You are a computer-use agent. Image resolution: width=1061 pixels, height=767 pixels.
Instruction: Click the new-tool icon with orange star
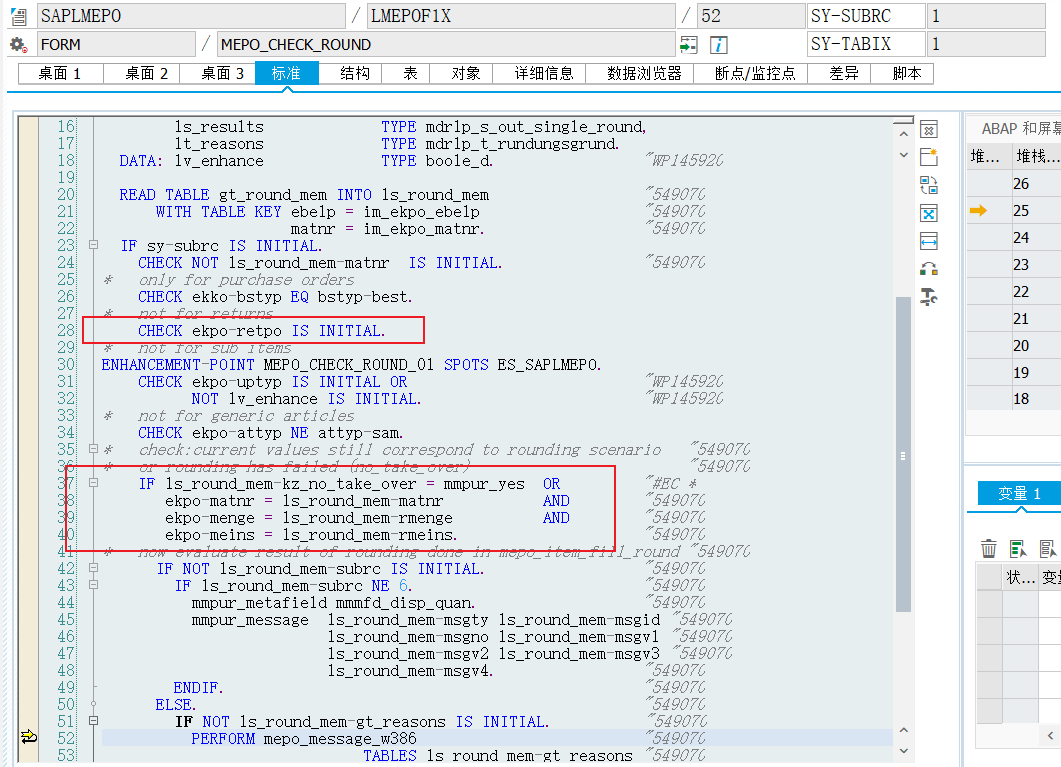(929, 157)
